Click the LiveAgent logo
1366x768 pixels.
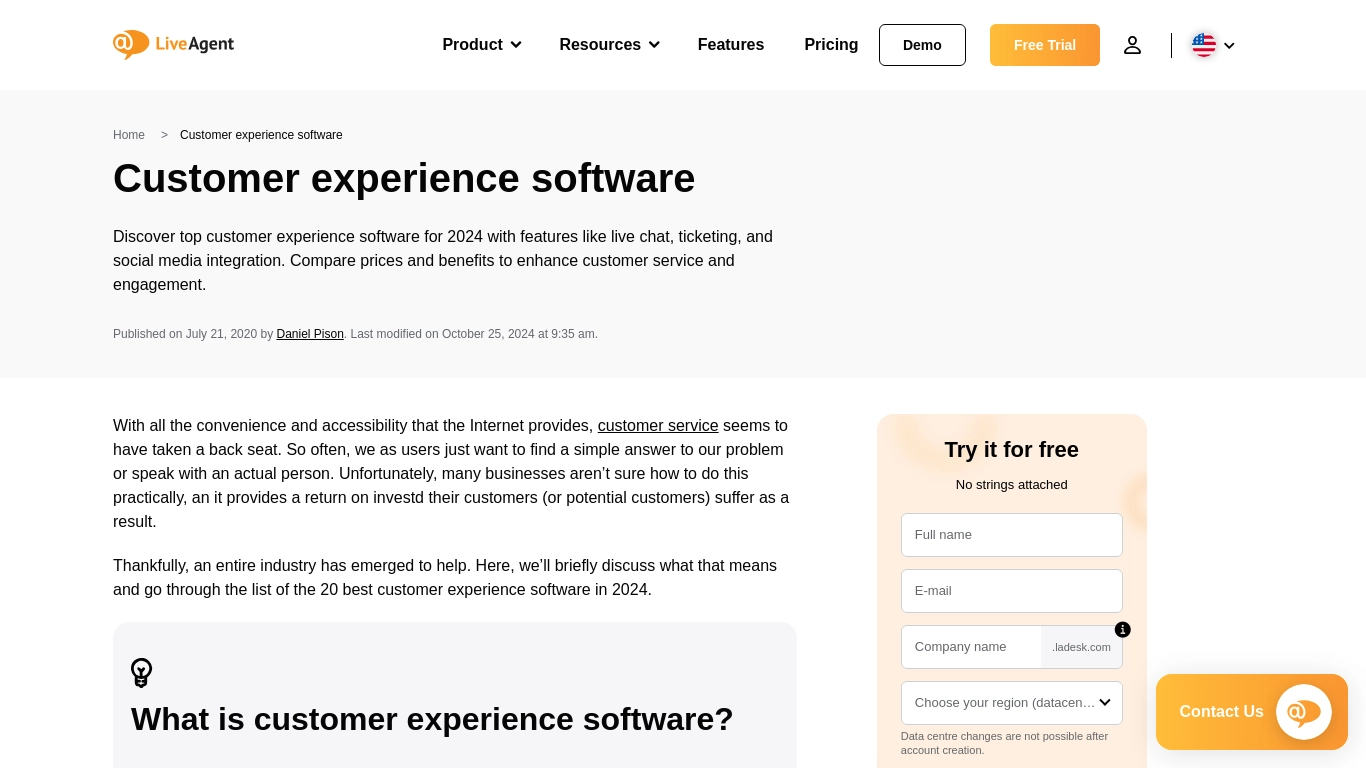tap(173, 44)
